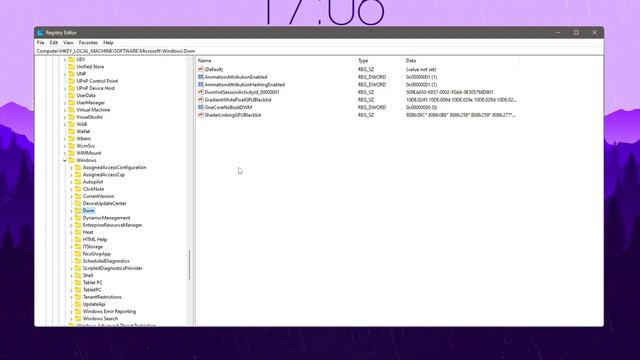The width and height of the screenshot is (640, 360).
Task: Expand the EnterpriseResourceManager key
Action: (71, 225)
